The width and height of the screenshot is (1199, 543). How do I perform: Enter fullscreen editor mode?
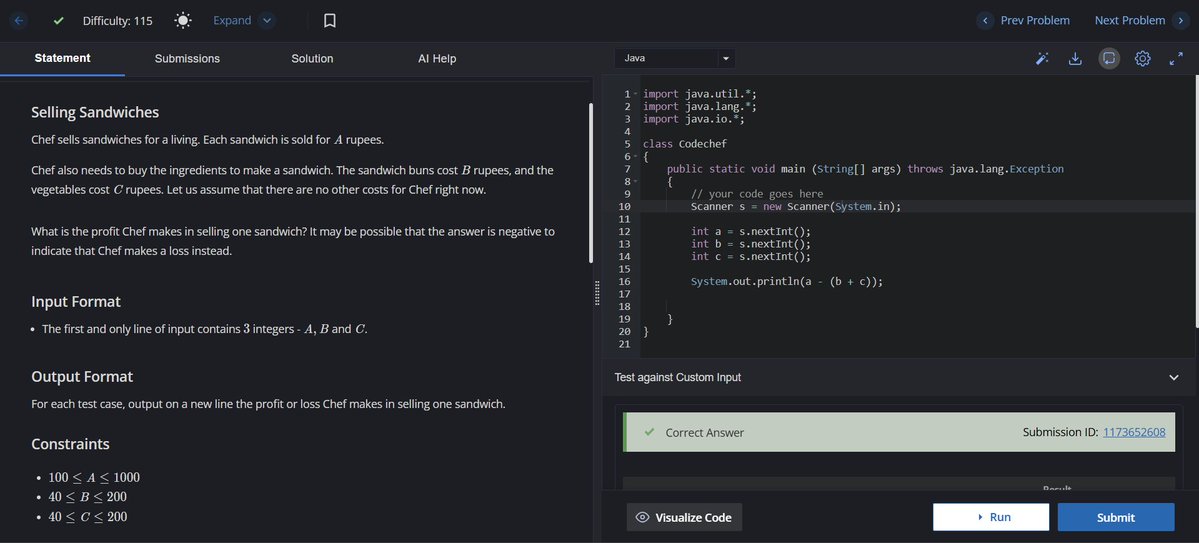1176,58
